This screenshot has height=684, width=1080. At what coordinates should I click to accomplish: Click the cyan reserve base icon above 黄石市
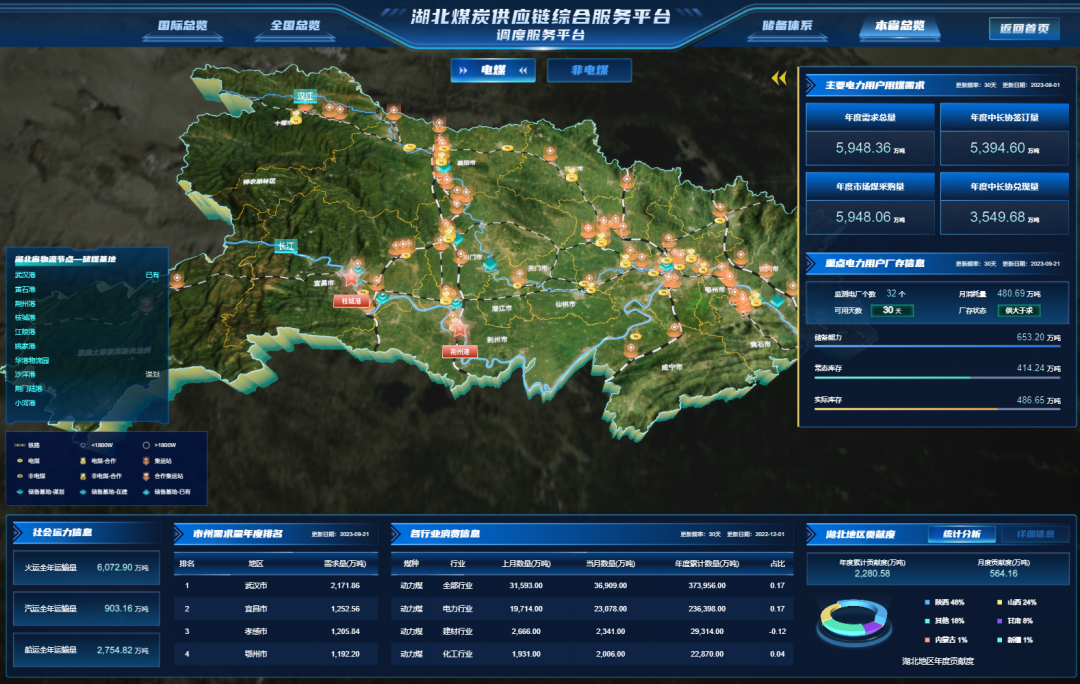point(778,301)
